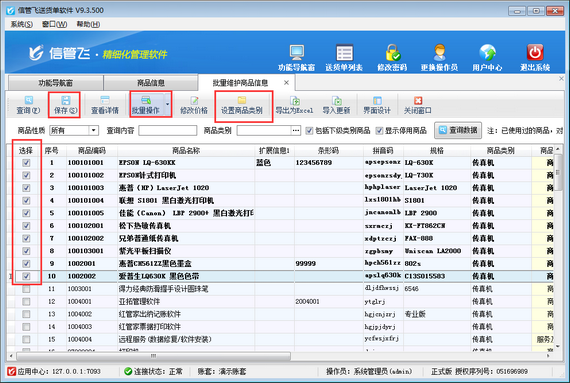Viewport: 570px width, 383px height.
Task: Click the 关闭窗口 toolbar button
Action: pyautogui.click(x=418, y=105)
